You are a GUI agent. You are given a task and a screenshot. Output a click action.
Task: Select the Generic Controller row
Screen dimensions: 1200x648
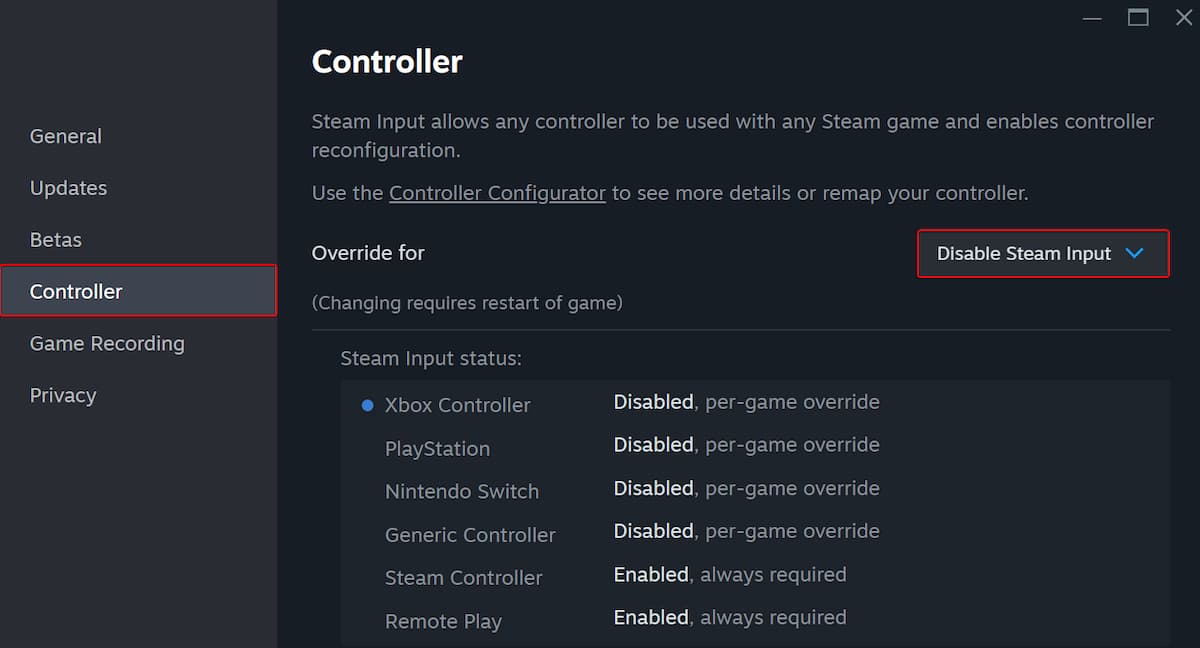point(470,534)
